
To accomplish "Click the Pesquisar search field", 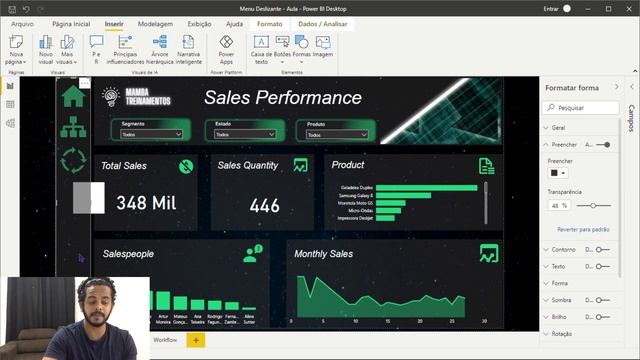I will click(581, 108).
